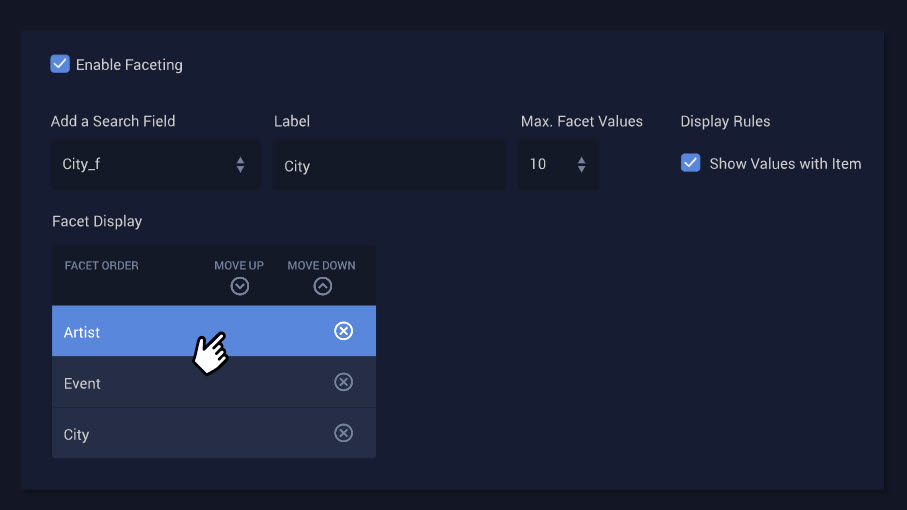Select the Artist row in facet order
The height and width of the screenshot is (510, 907).
click(x=214, y=331)
